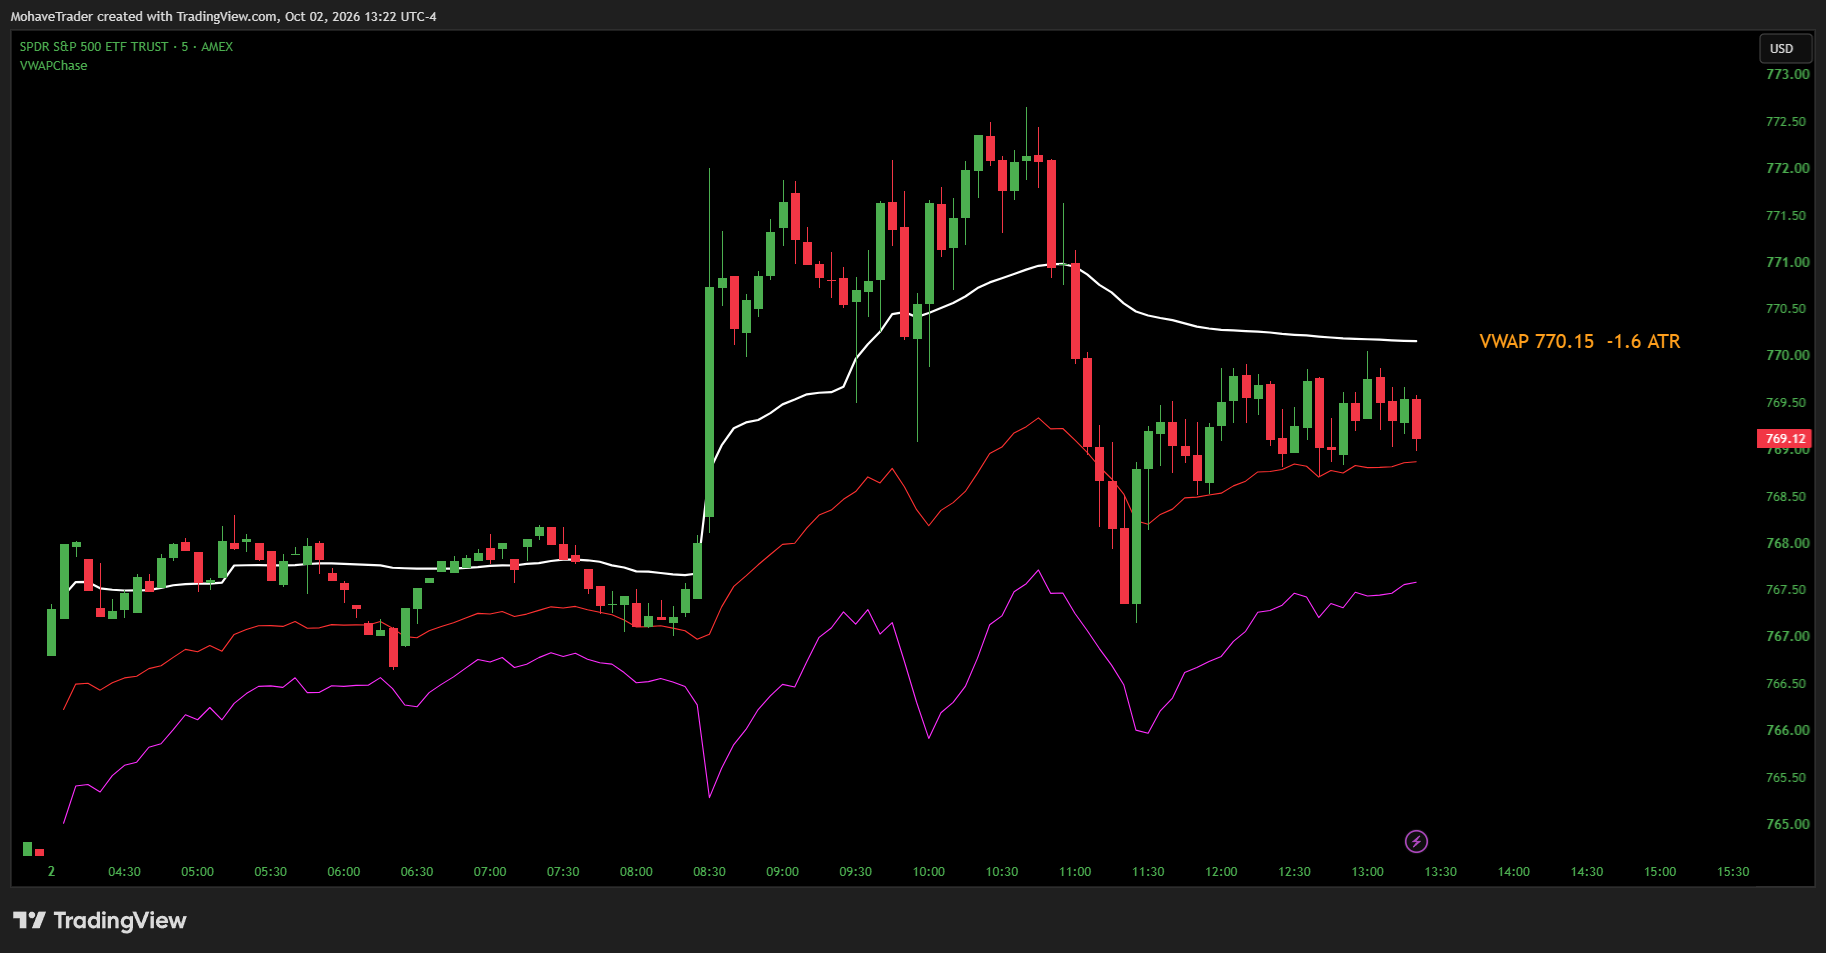Click the 773.00 price axis label

click(x=1787, y=74)
